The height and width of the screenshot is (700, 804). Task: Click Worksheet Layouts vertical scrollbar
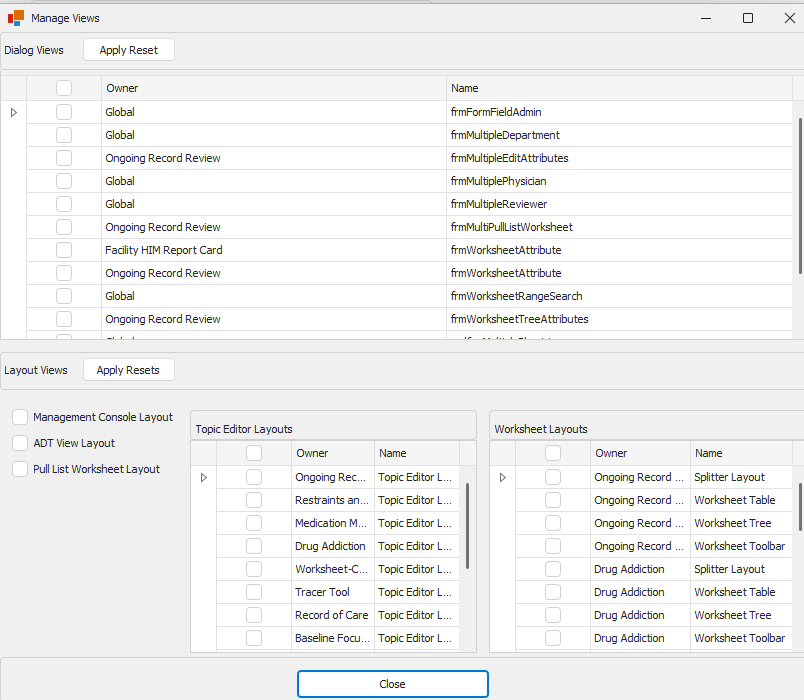tap(800, 507)
